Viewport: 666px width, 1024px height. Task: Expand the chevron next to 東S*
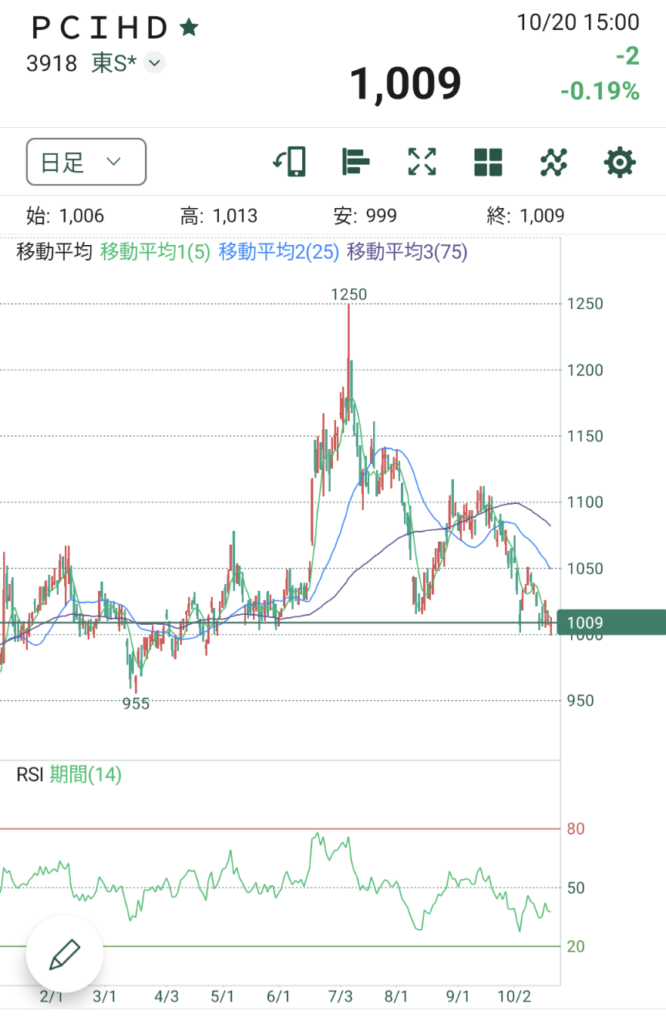click(x=154, y=63)
